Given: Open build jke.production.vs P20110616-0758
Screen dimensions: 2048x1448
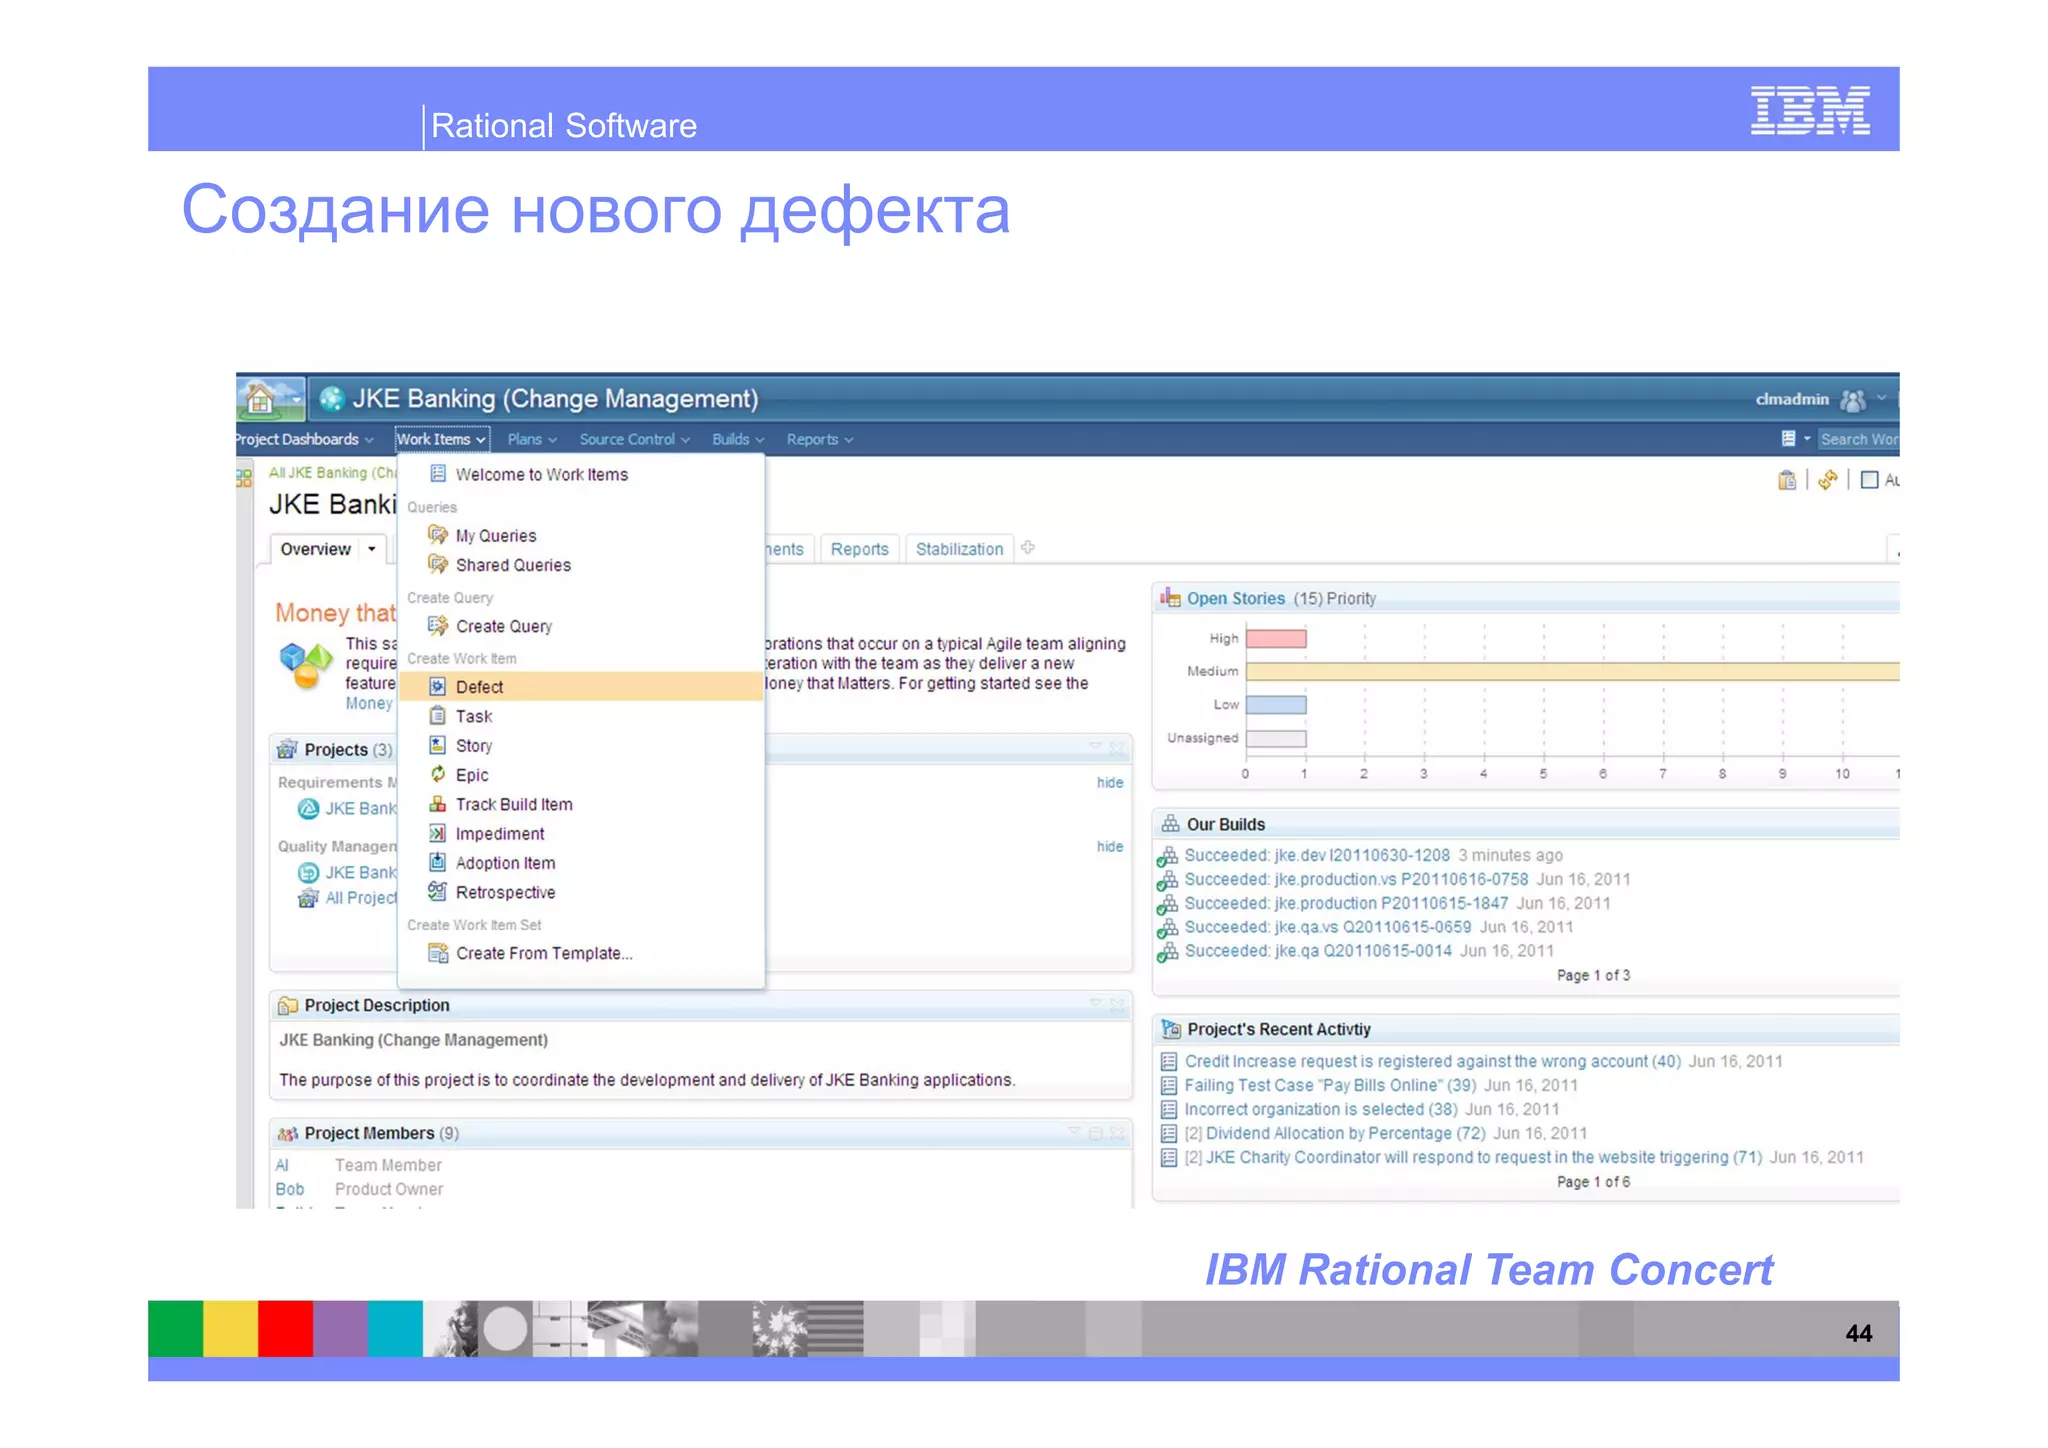Looking at the screenshot, I should coord(1356,879).
